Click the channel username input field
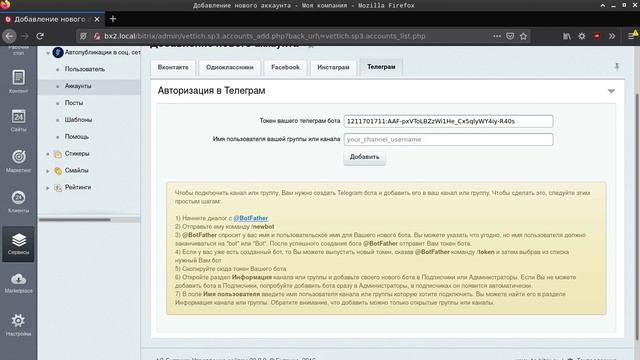 [448, 140]
